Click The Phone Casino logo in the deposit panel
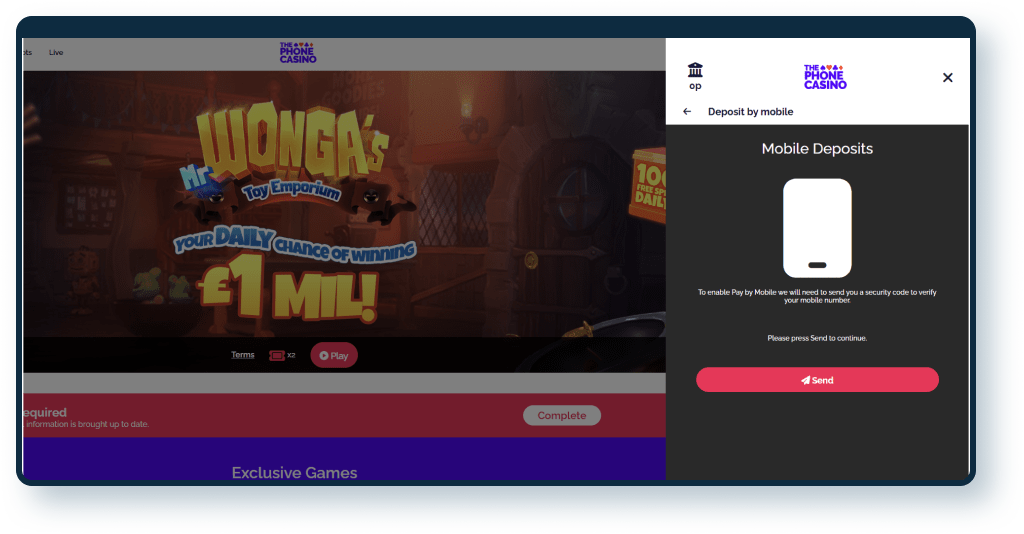This screenshot has width=1024, height=534. click(825, 77)
